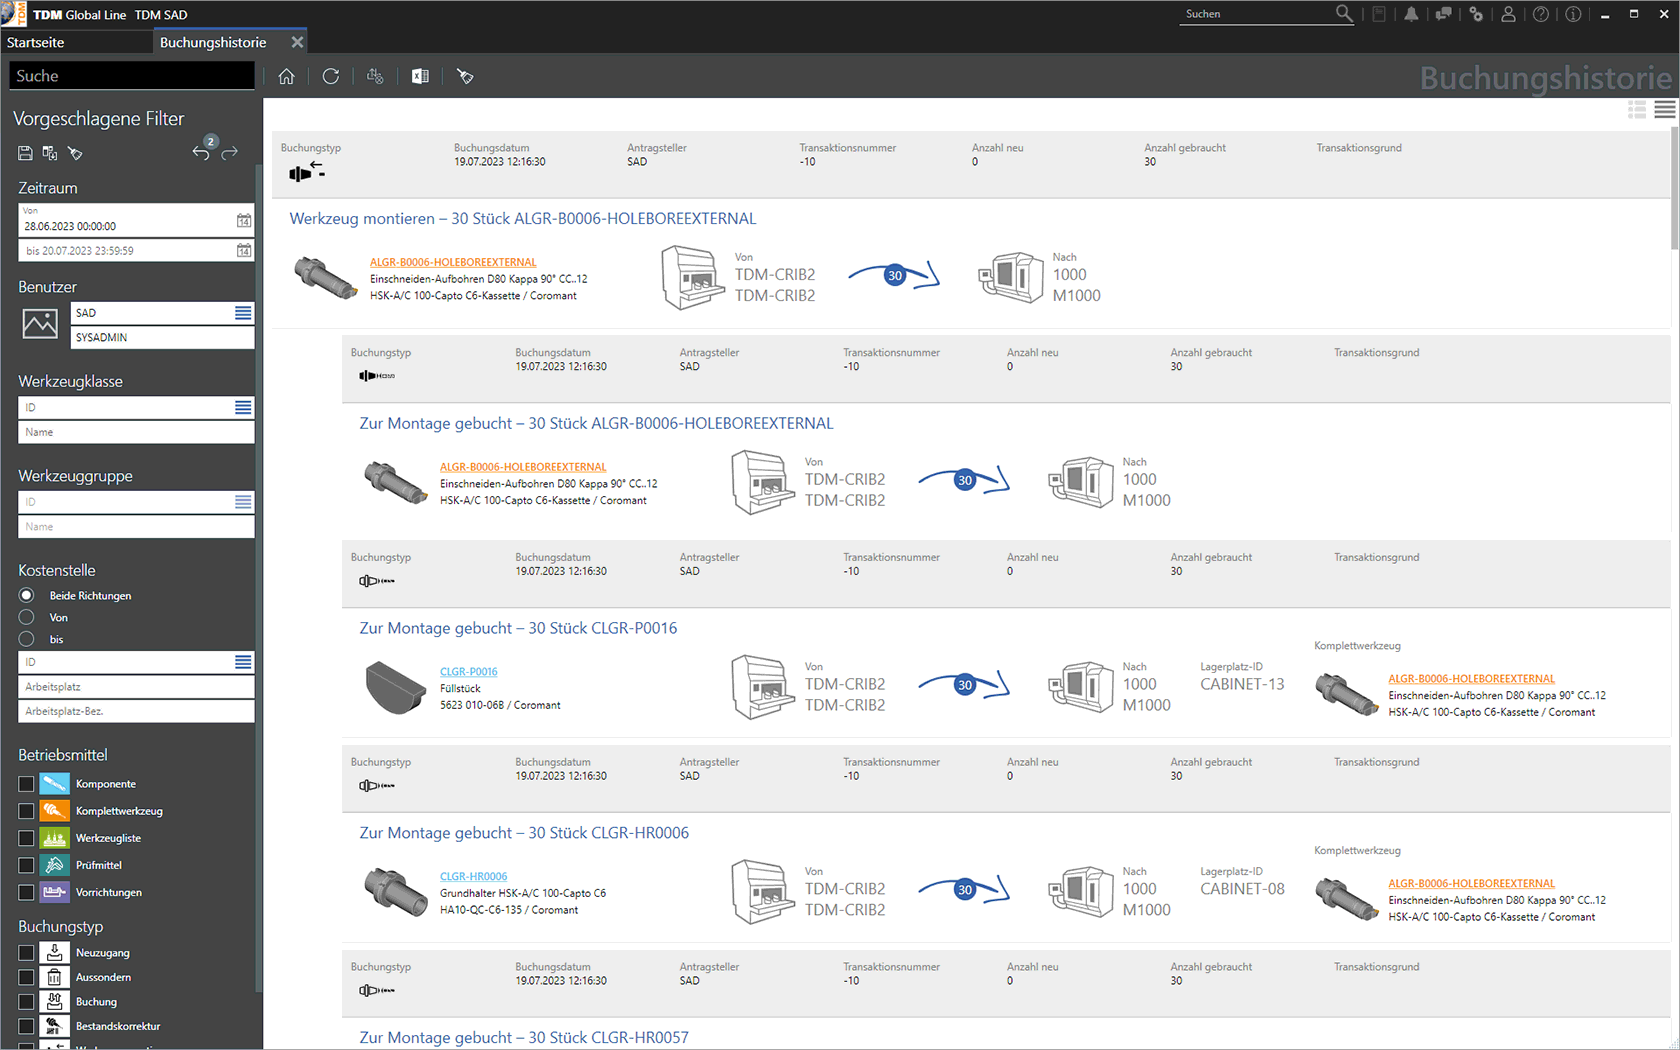Open the settings gears icon
1680x1050 pixels.
1476,14
